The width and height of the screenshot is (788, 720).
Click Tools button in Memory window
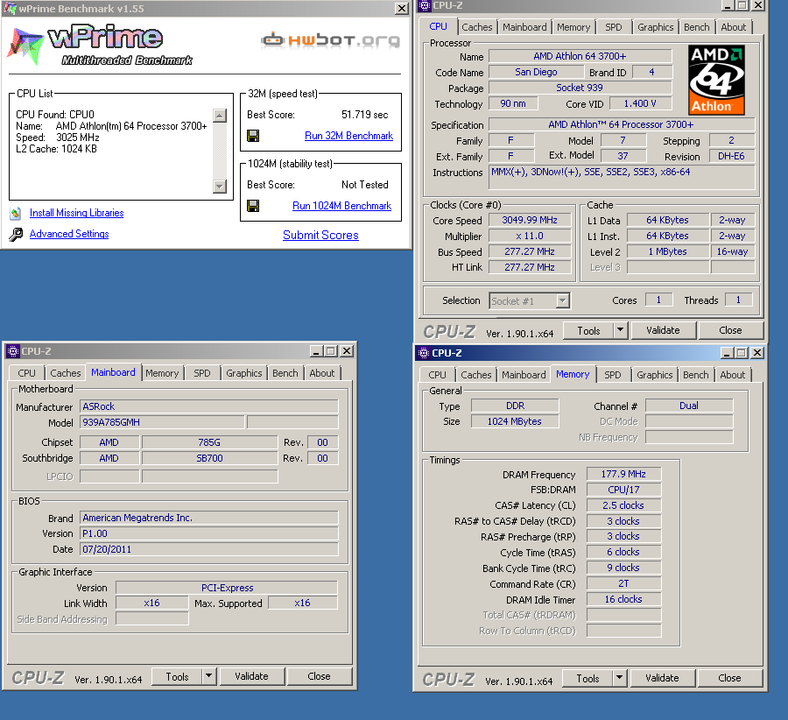click(588, 678)
